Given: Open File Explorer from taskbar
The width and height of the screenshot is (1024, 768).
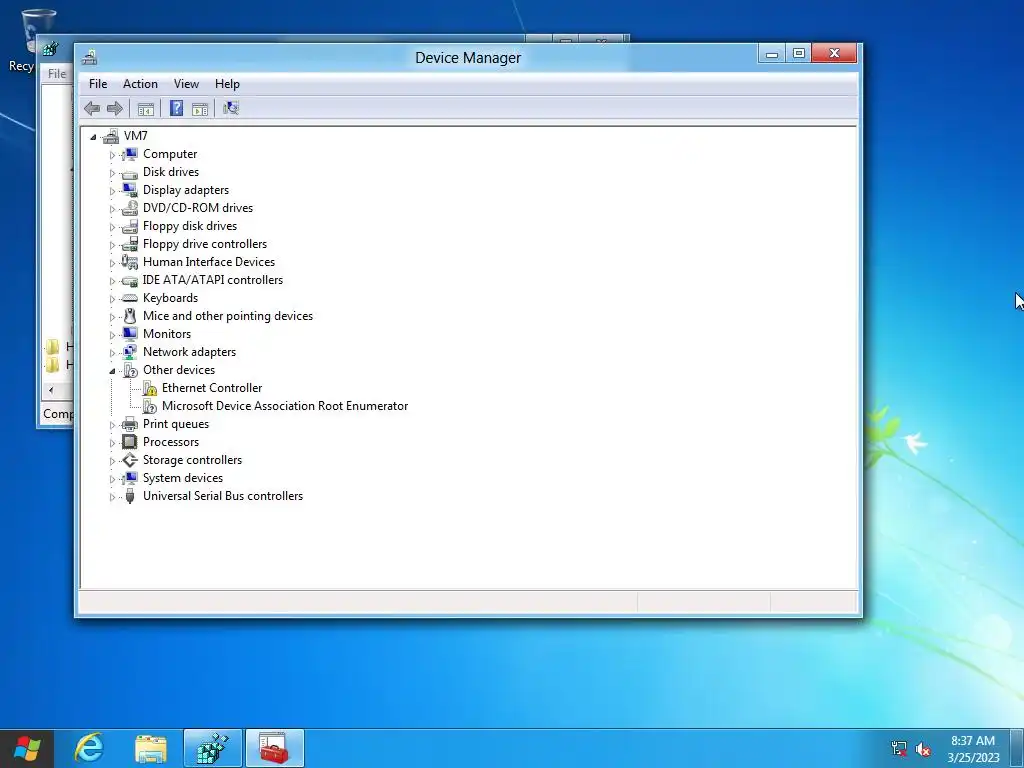Looking at the screenshot, I should (x=151, y=748).
